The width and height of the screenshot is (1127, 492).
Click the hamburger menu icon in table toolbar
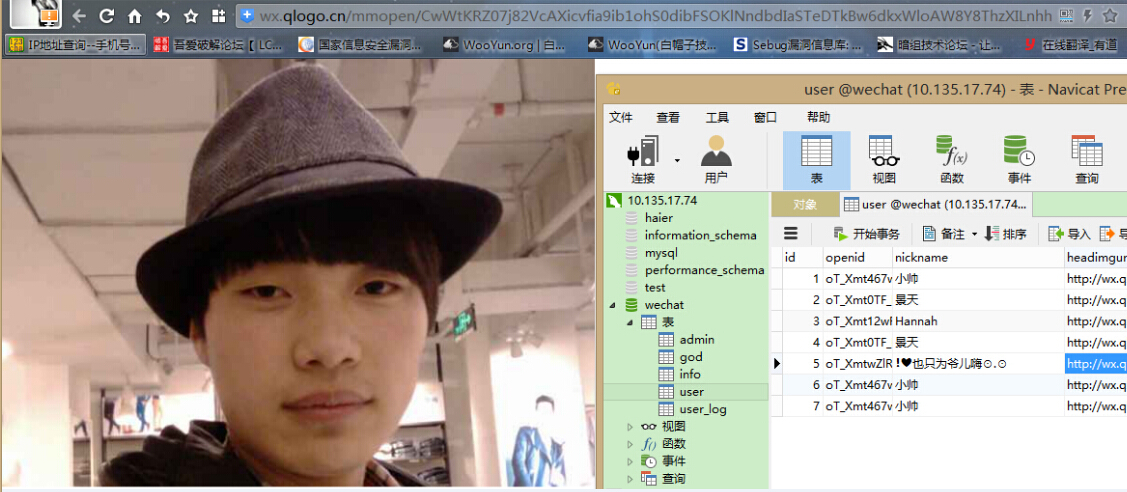click(x=791, y=233)
